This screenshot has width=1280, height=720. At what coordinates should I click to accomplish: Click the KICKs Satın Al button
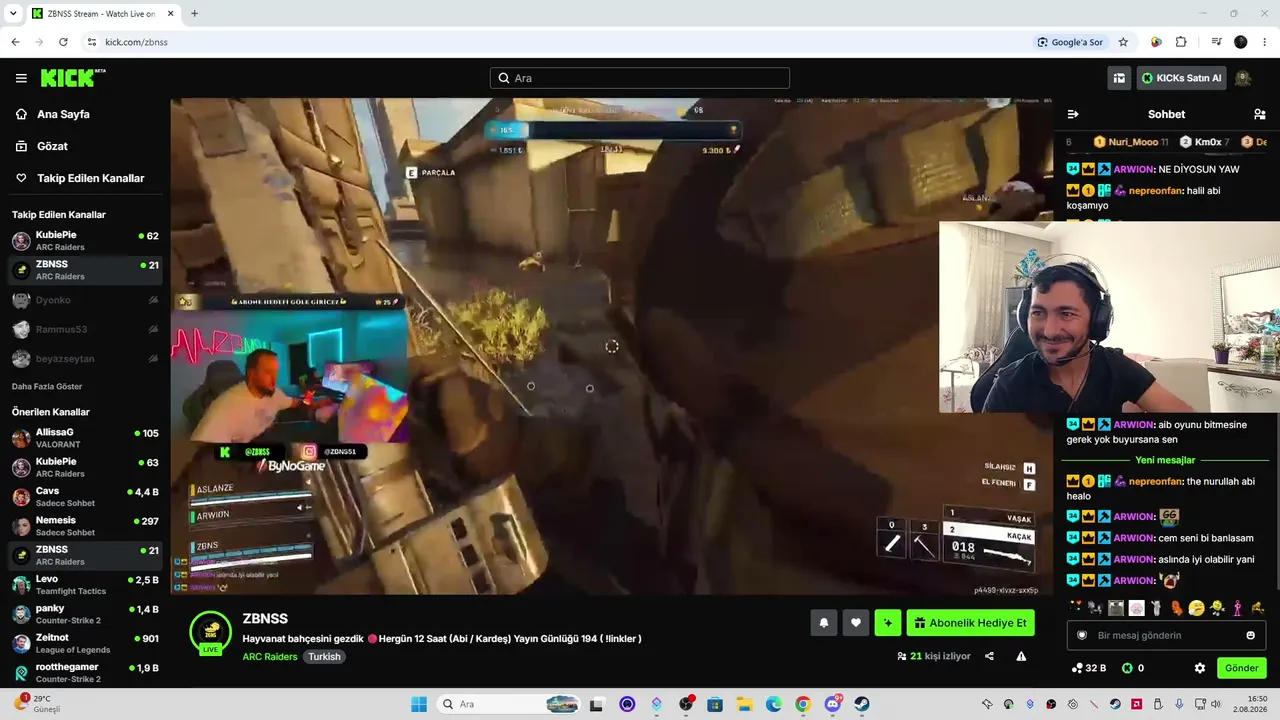click(x=1181, y=78)
